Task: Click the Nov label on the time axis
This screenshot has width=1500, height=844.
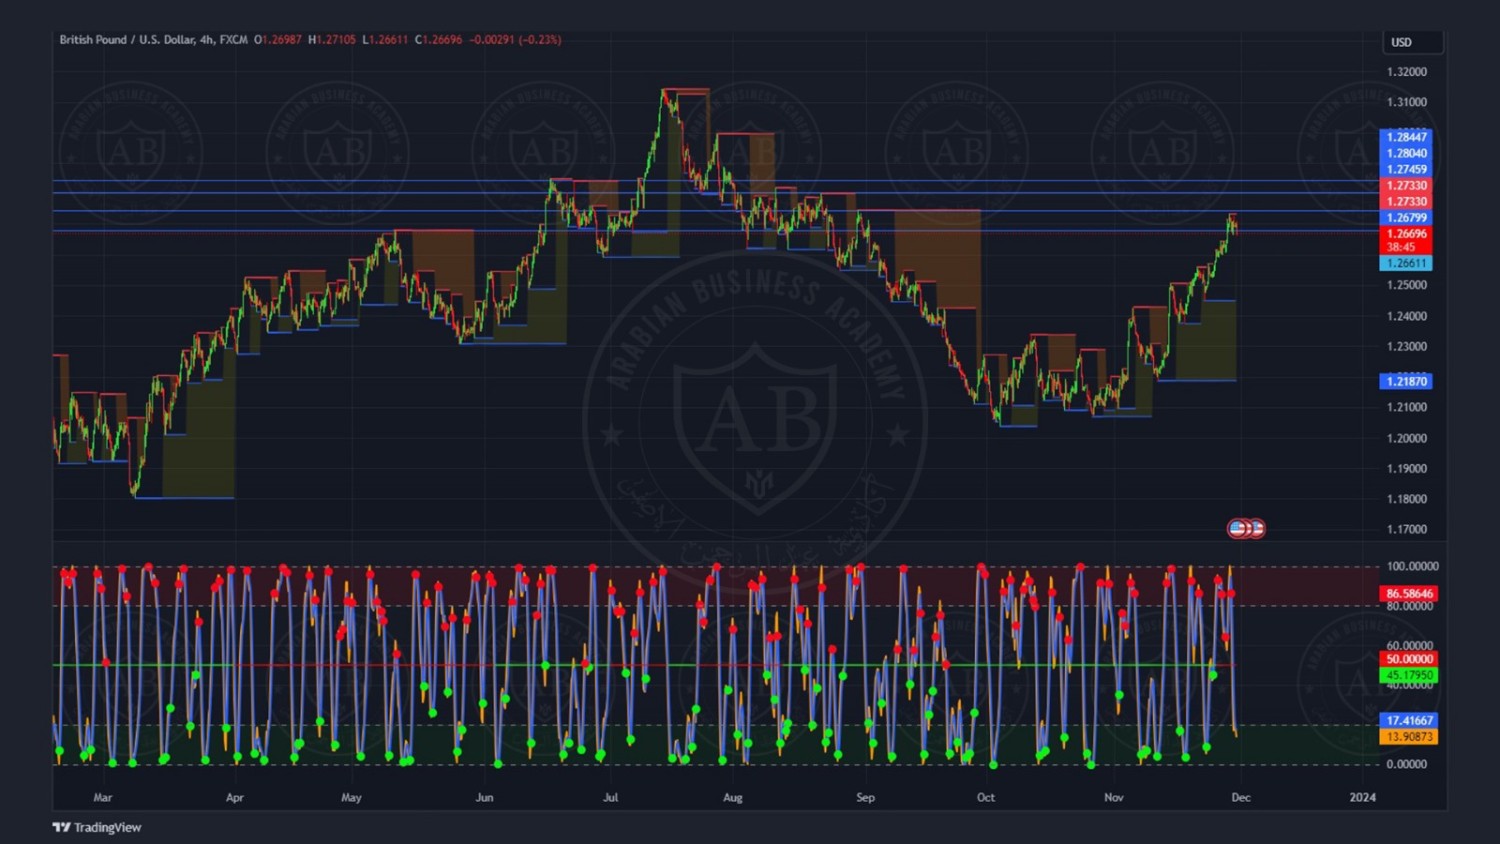Action: [x=1114, y=797]
